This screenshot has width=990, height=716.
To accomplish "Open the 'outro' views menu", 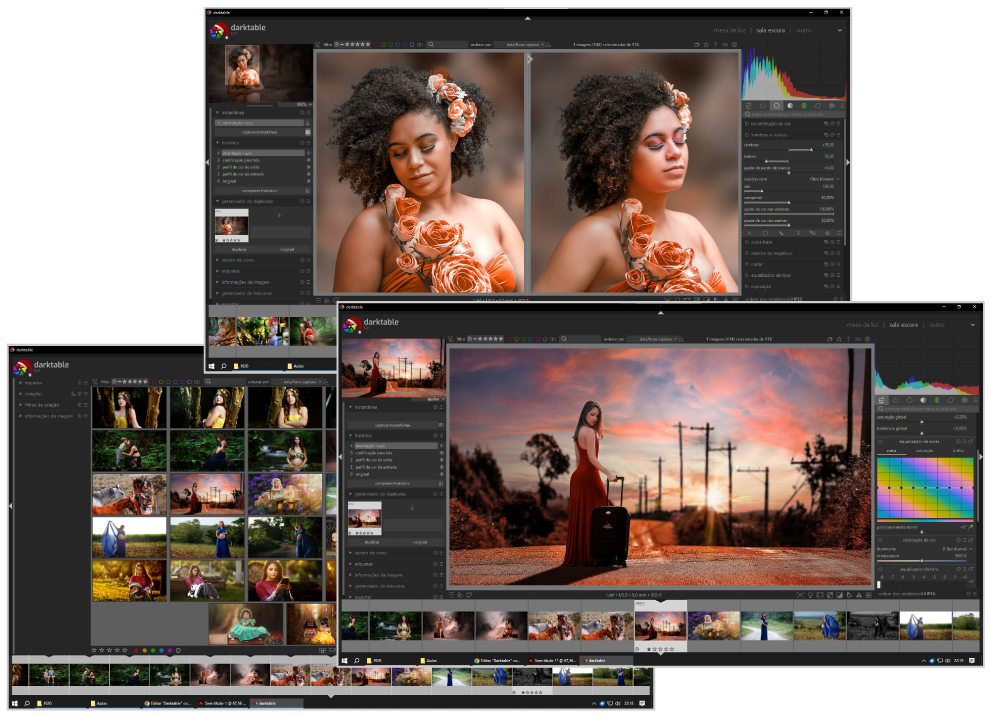I will (937, 324).
